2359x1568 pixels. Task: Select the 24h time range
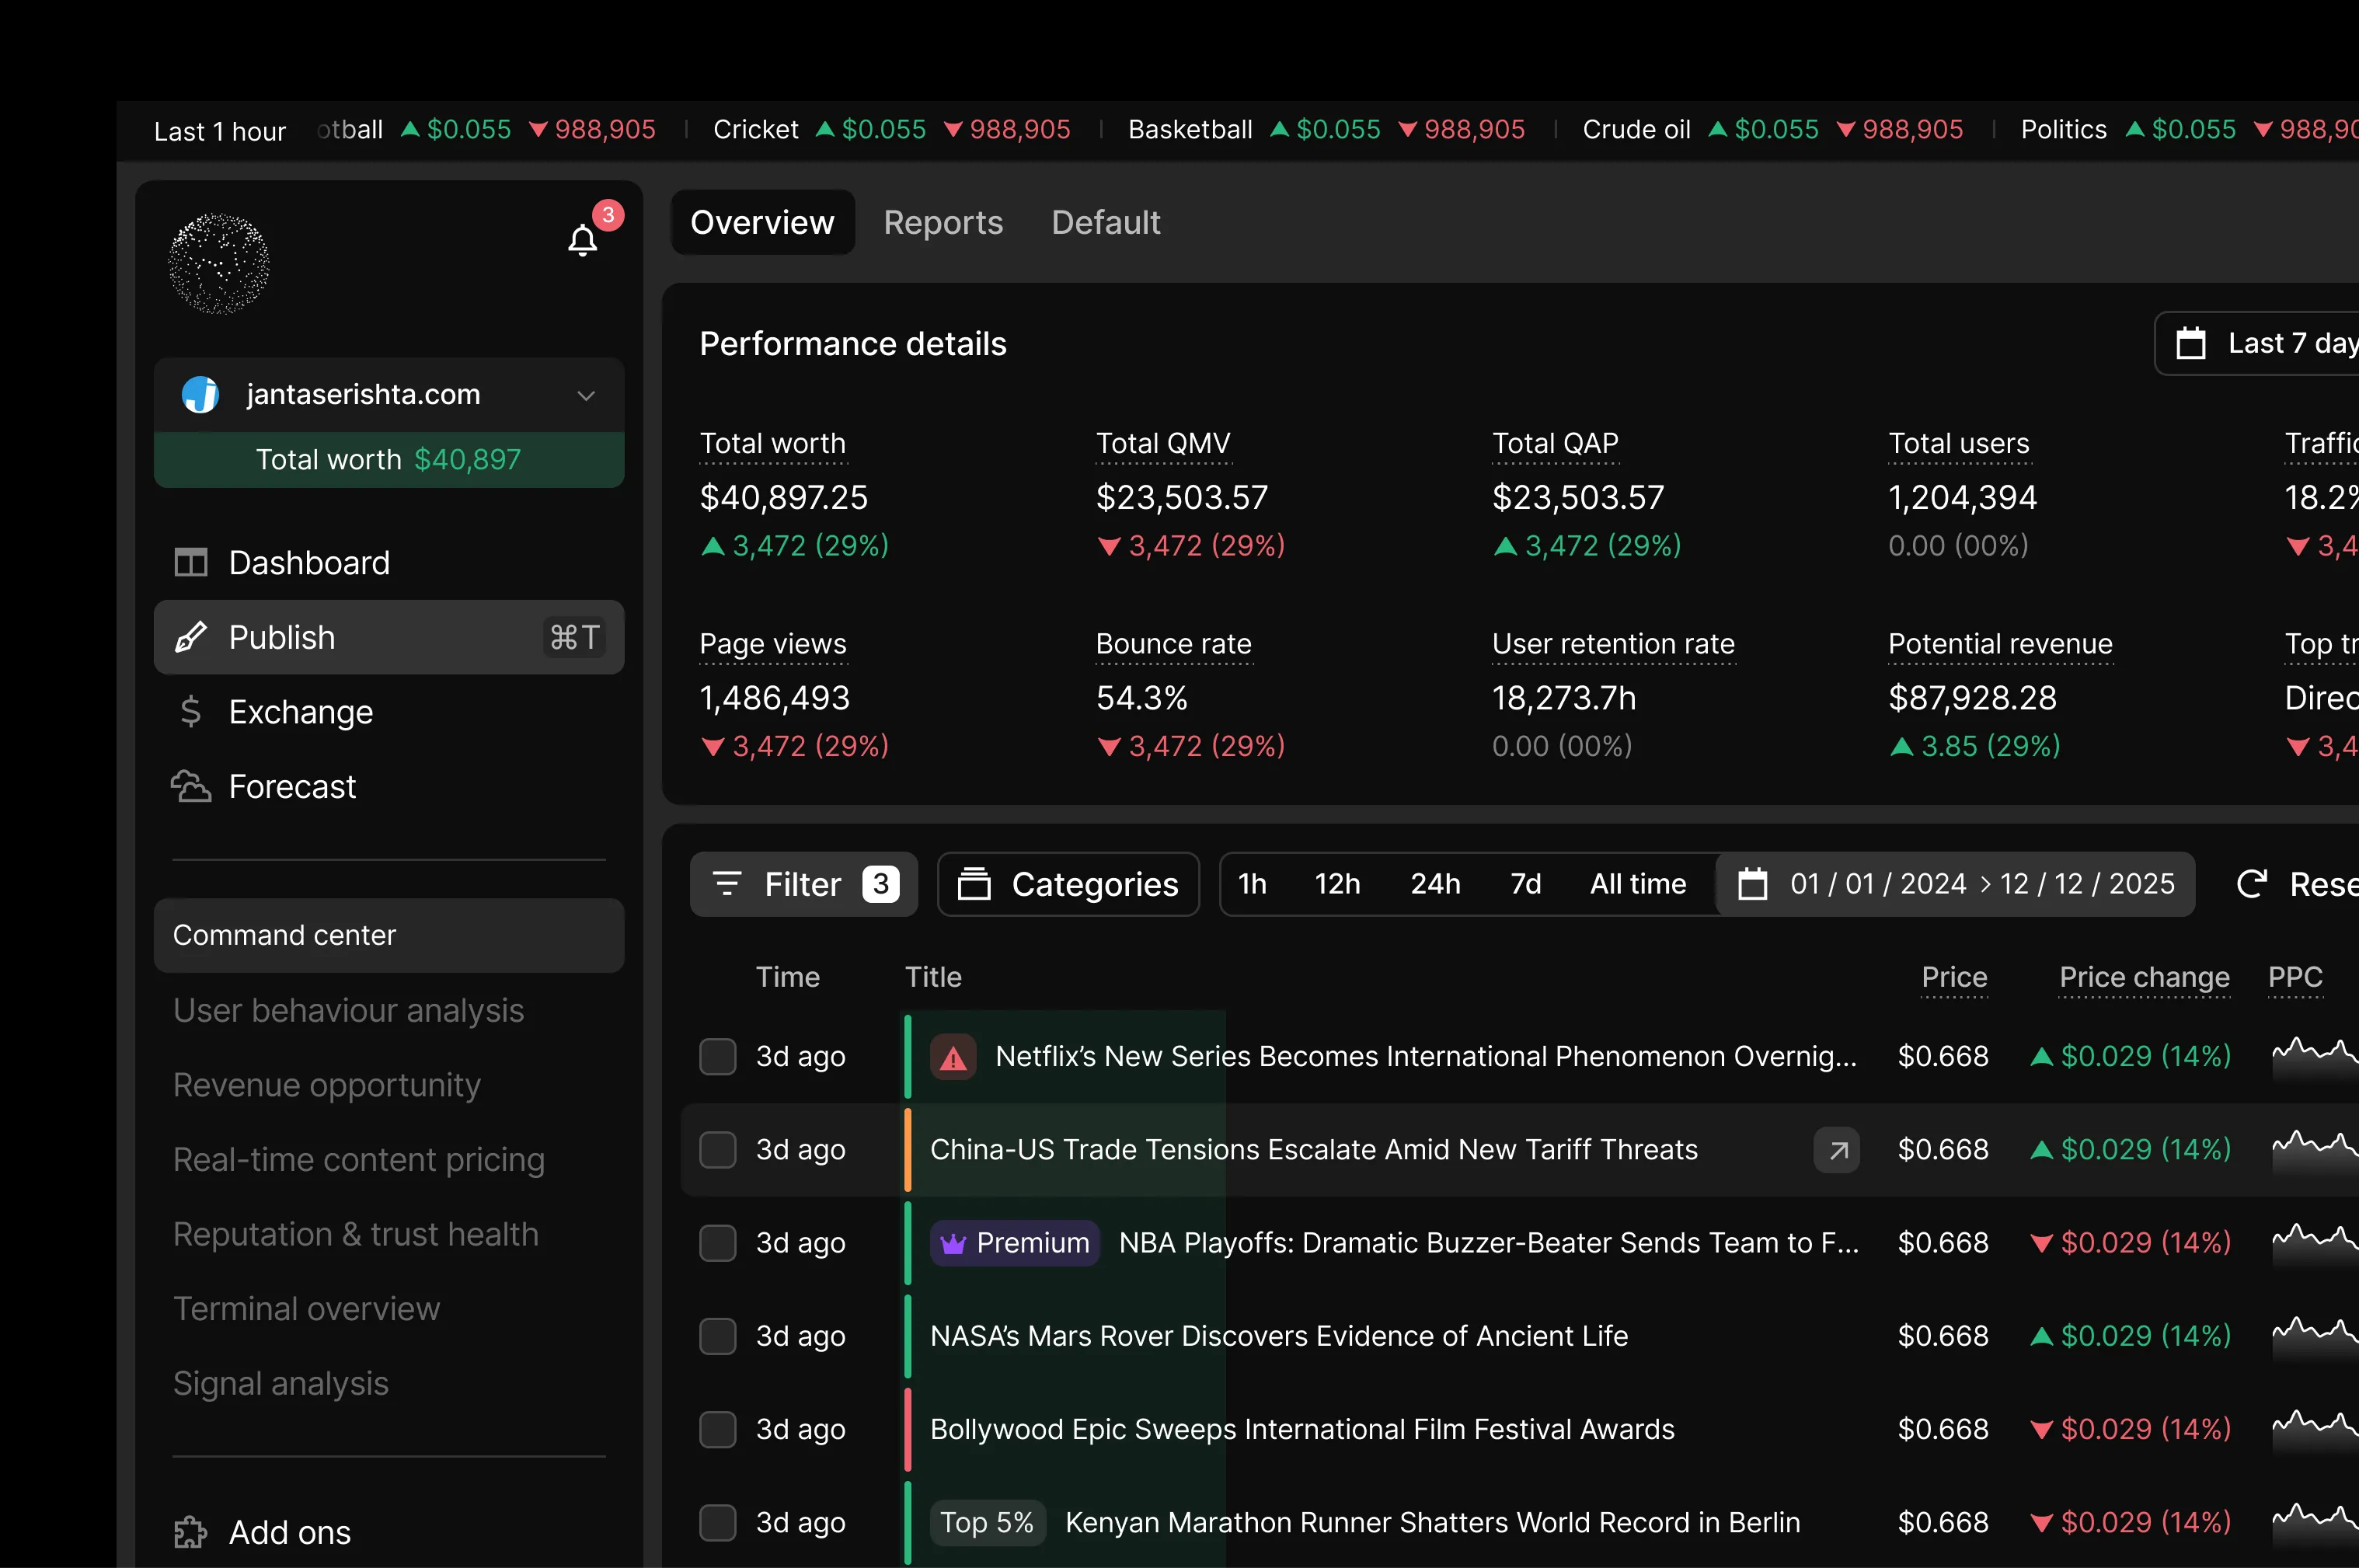tap(1435, 884)
